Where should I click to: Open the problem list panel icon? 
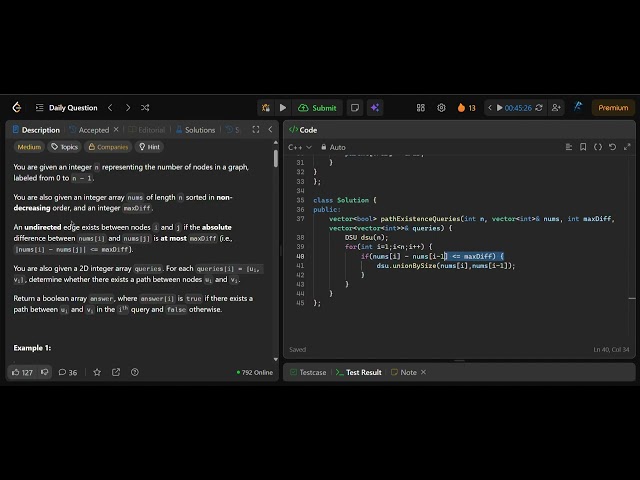pos(40,108)
